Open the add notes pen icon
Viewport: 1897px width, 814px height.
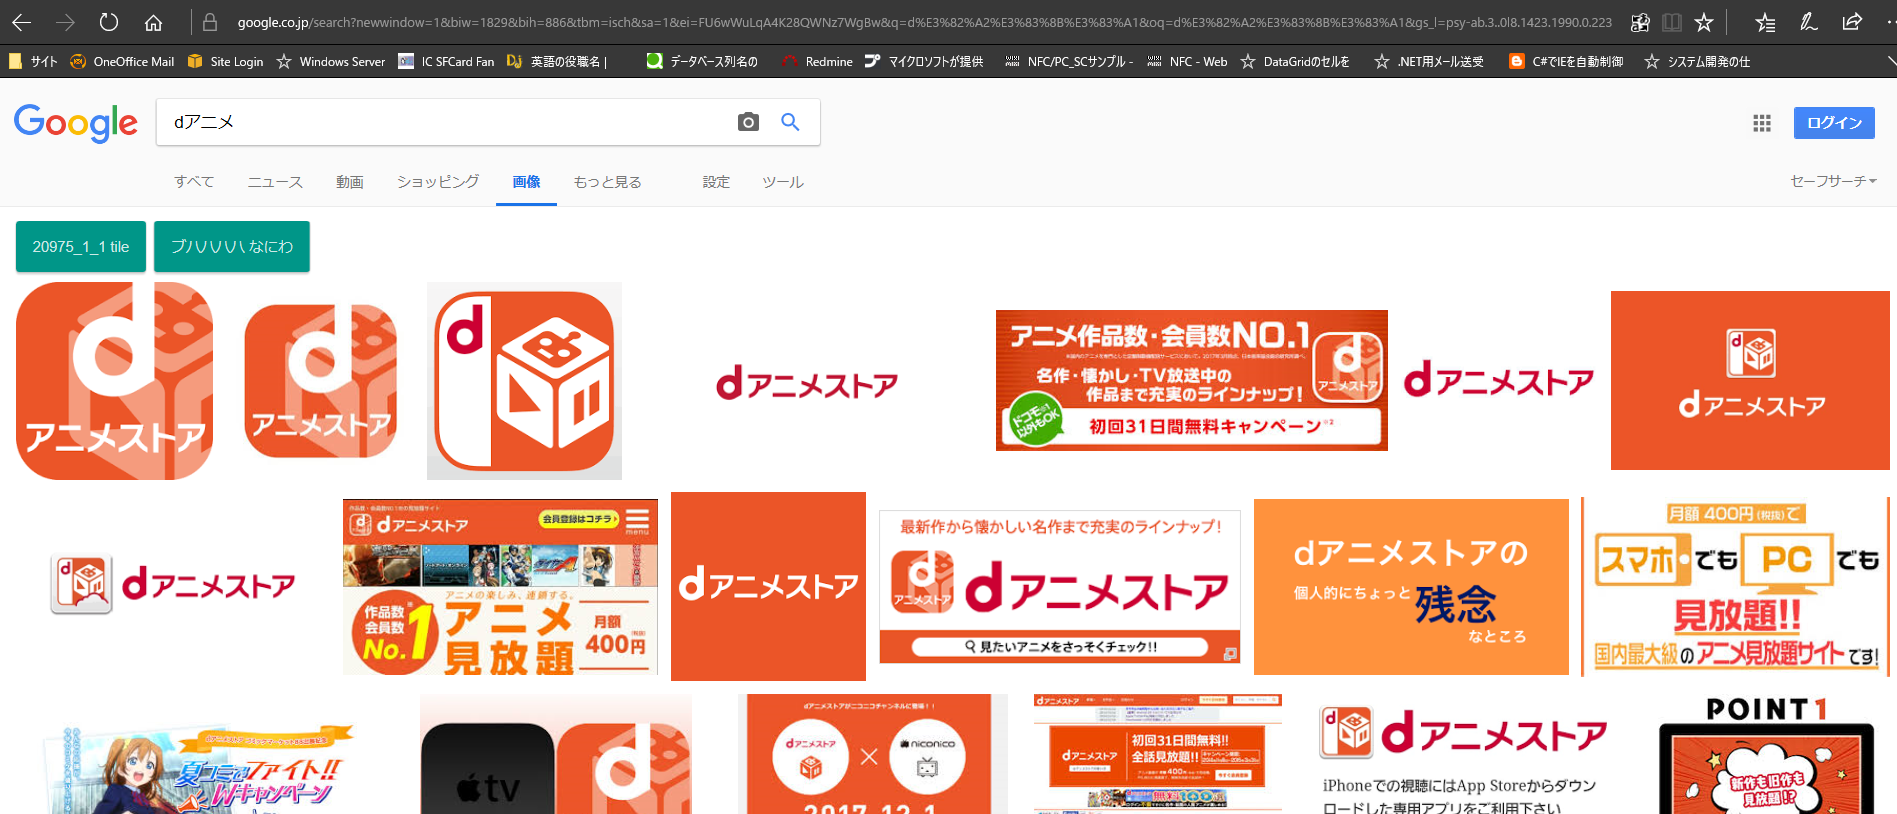pyautogui.click(x=1808, y=22)
